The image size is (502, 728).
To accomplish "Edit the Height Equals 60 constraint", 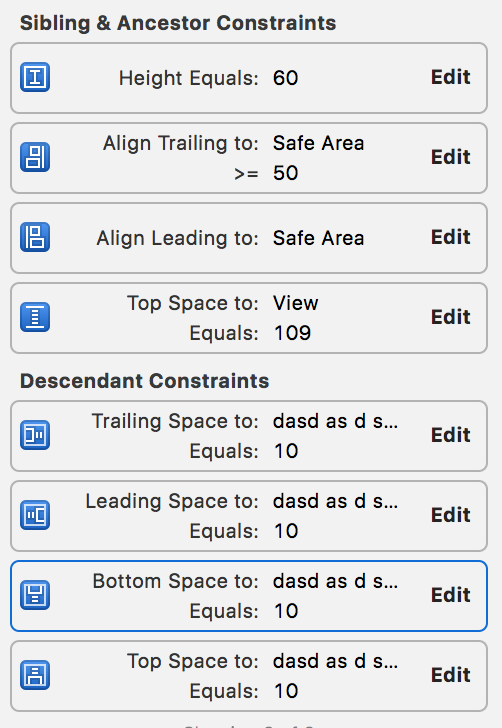I will (x=450, y=77).
